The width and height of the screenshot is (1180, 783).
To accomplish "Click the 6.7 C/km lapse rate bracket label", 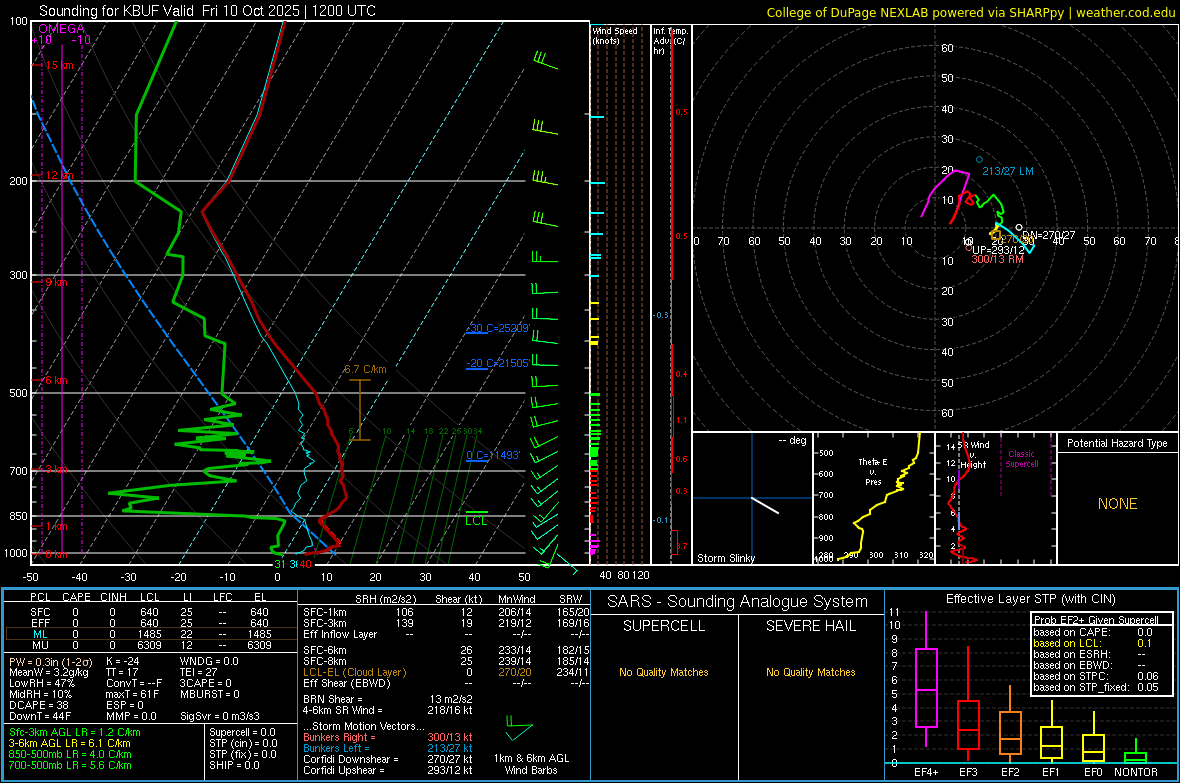I will (x=365, y=369).
